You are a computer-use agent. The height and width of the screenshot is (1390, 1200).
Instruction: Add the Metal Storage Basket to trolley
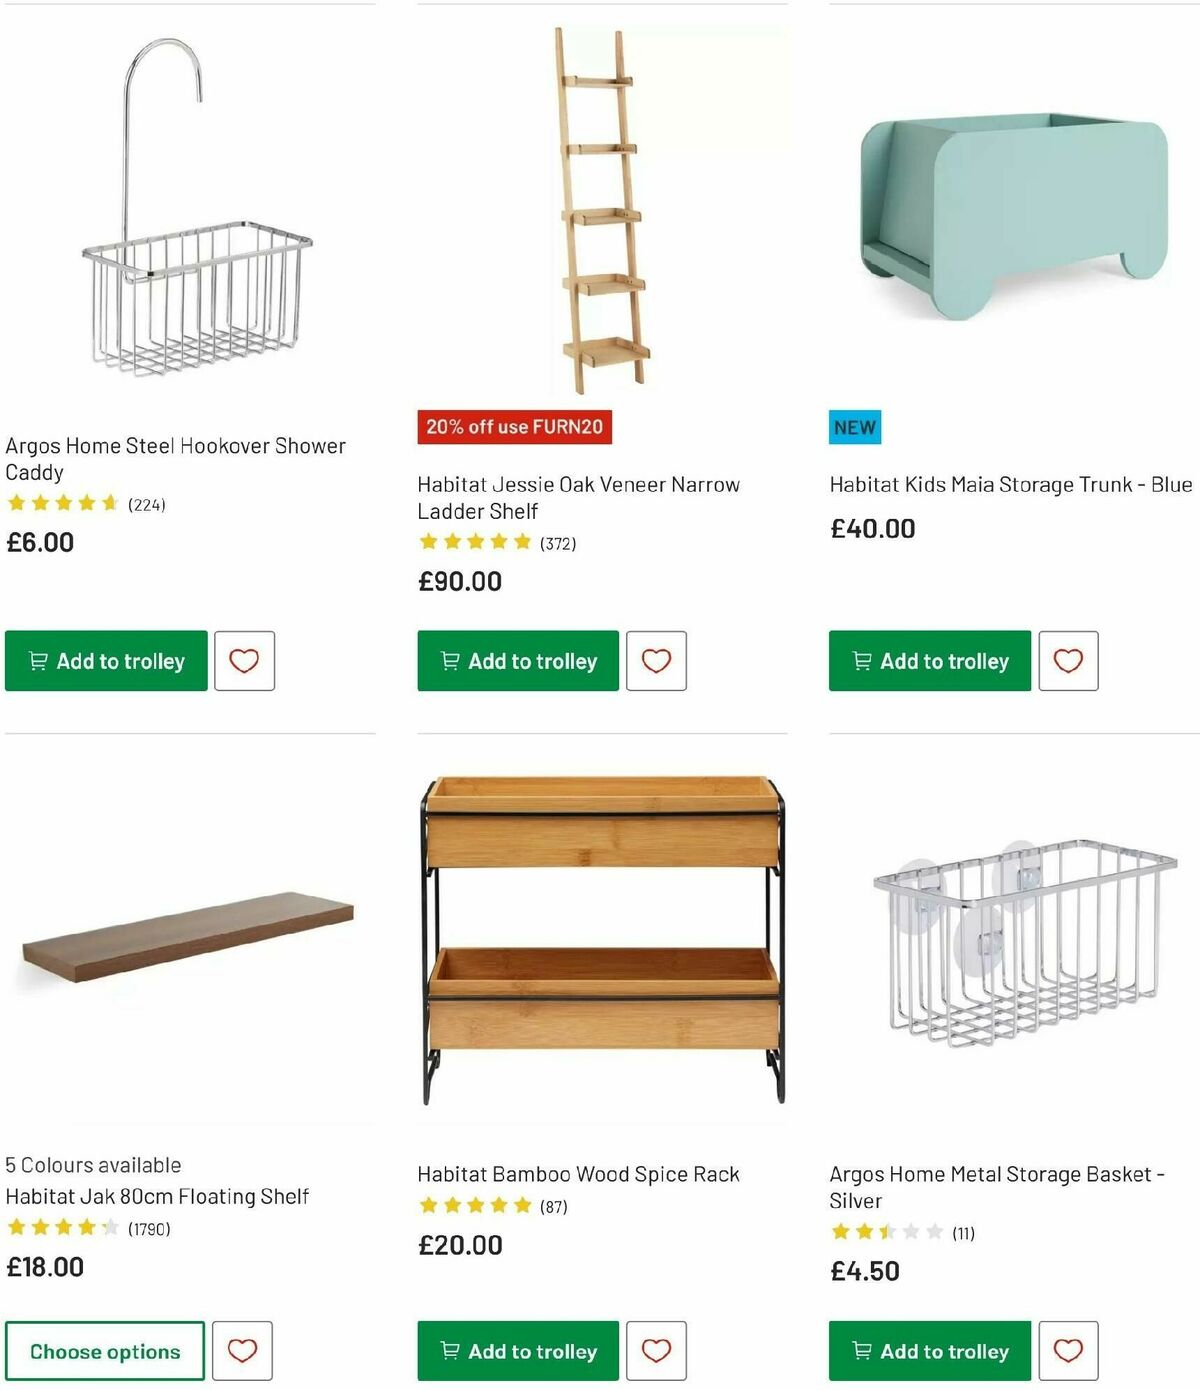pos(928,1350)
